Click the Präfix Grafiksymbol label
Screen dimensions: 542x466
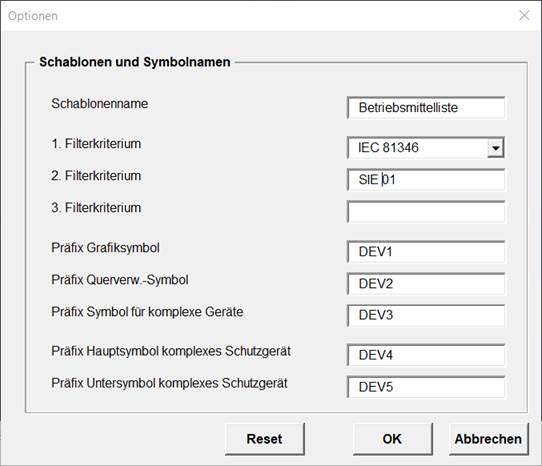[105, 248]
